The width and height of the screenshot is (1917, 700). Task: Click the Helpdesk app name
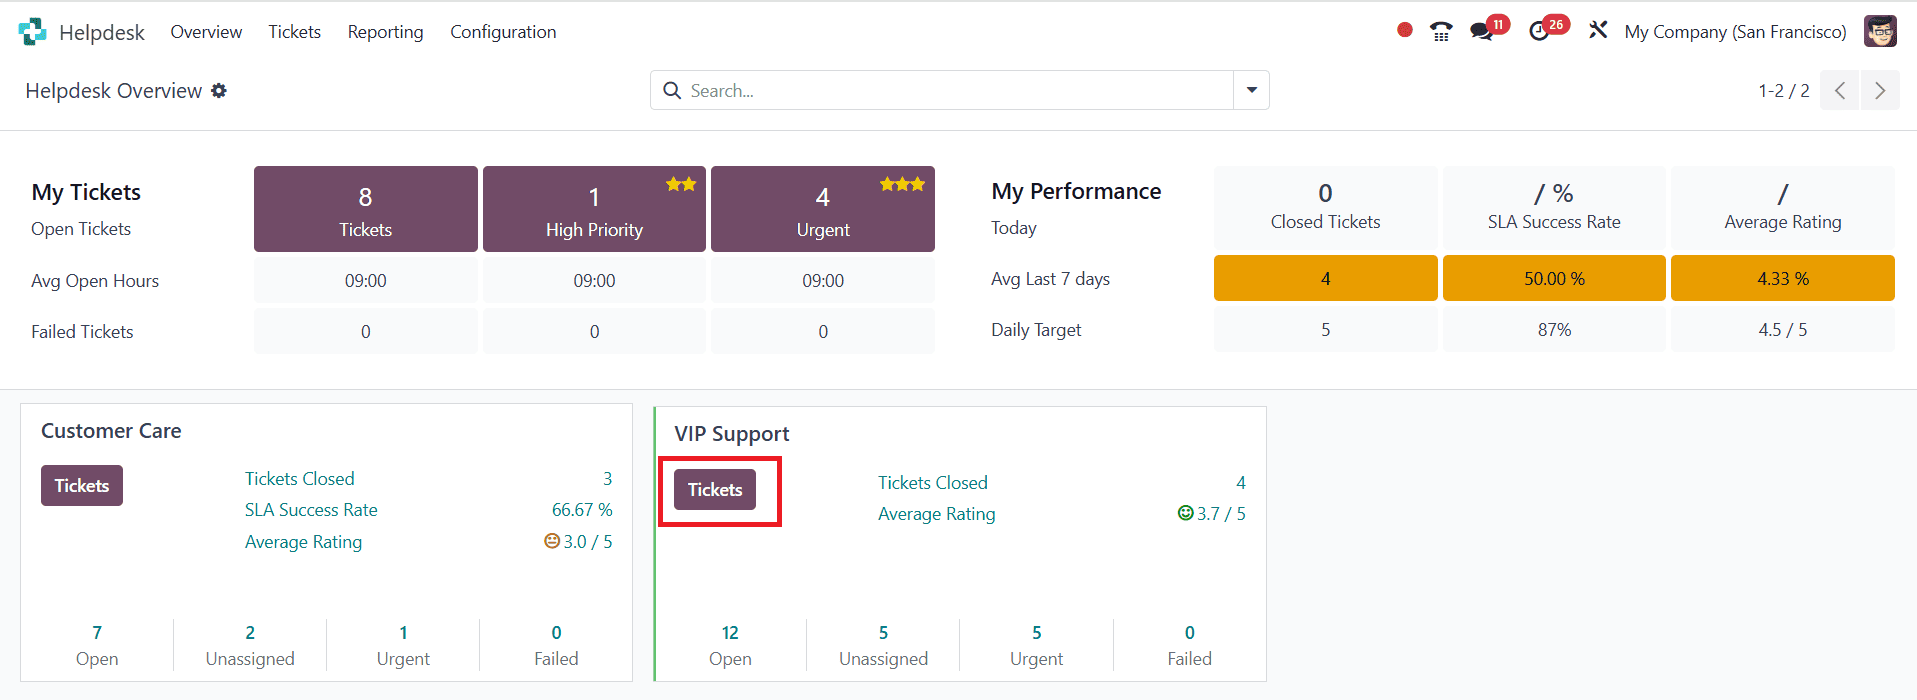coord(102,32)
